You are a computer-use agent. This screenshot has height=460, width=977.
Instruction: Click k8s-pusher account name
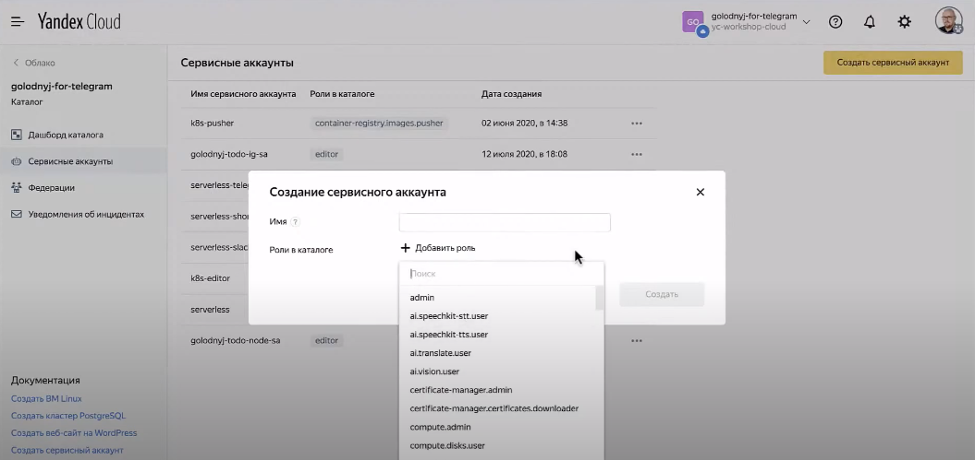[212, 123]
